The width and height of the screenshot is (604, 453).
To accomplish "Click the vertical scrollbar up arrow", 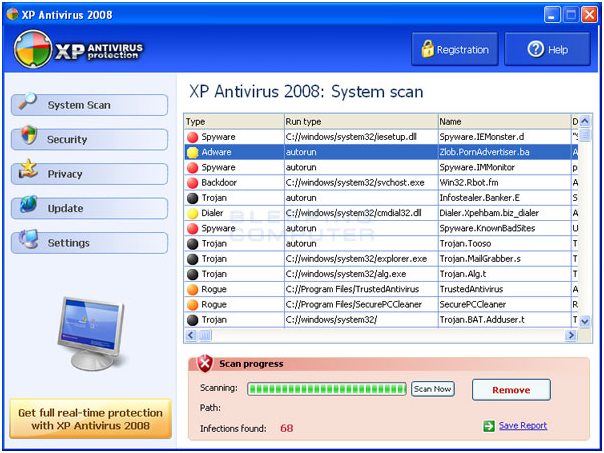I will tap(585, 121).
